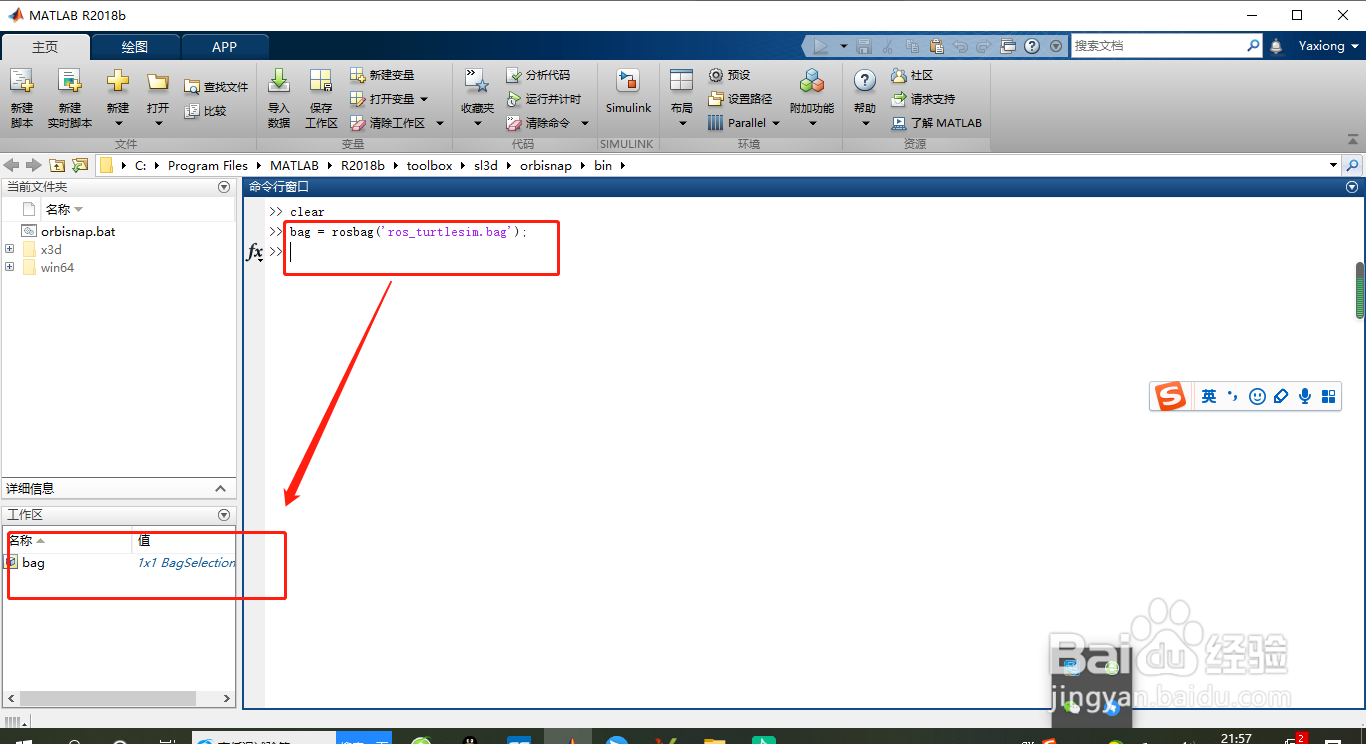
Task: Click 比较 (Compare) in the file group
Action: 206,111
